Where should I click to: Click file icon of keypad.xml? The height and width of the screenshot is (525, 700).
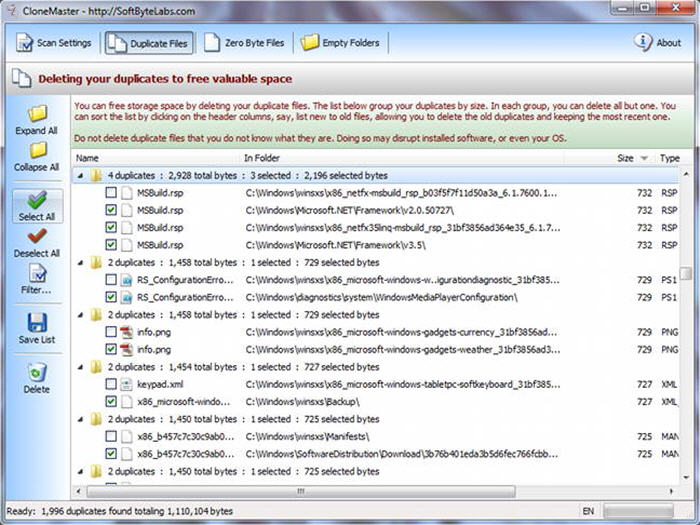click(127, 384)
